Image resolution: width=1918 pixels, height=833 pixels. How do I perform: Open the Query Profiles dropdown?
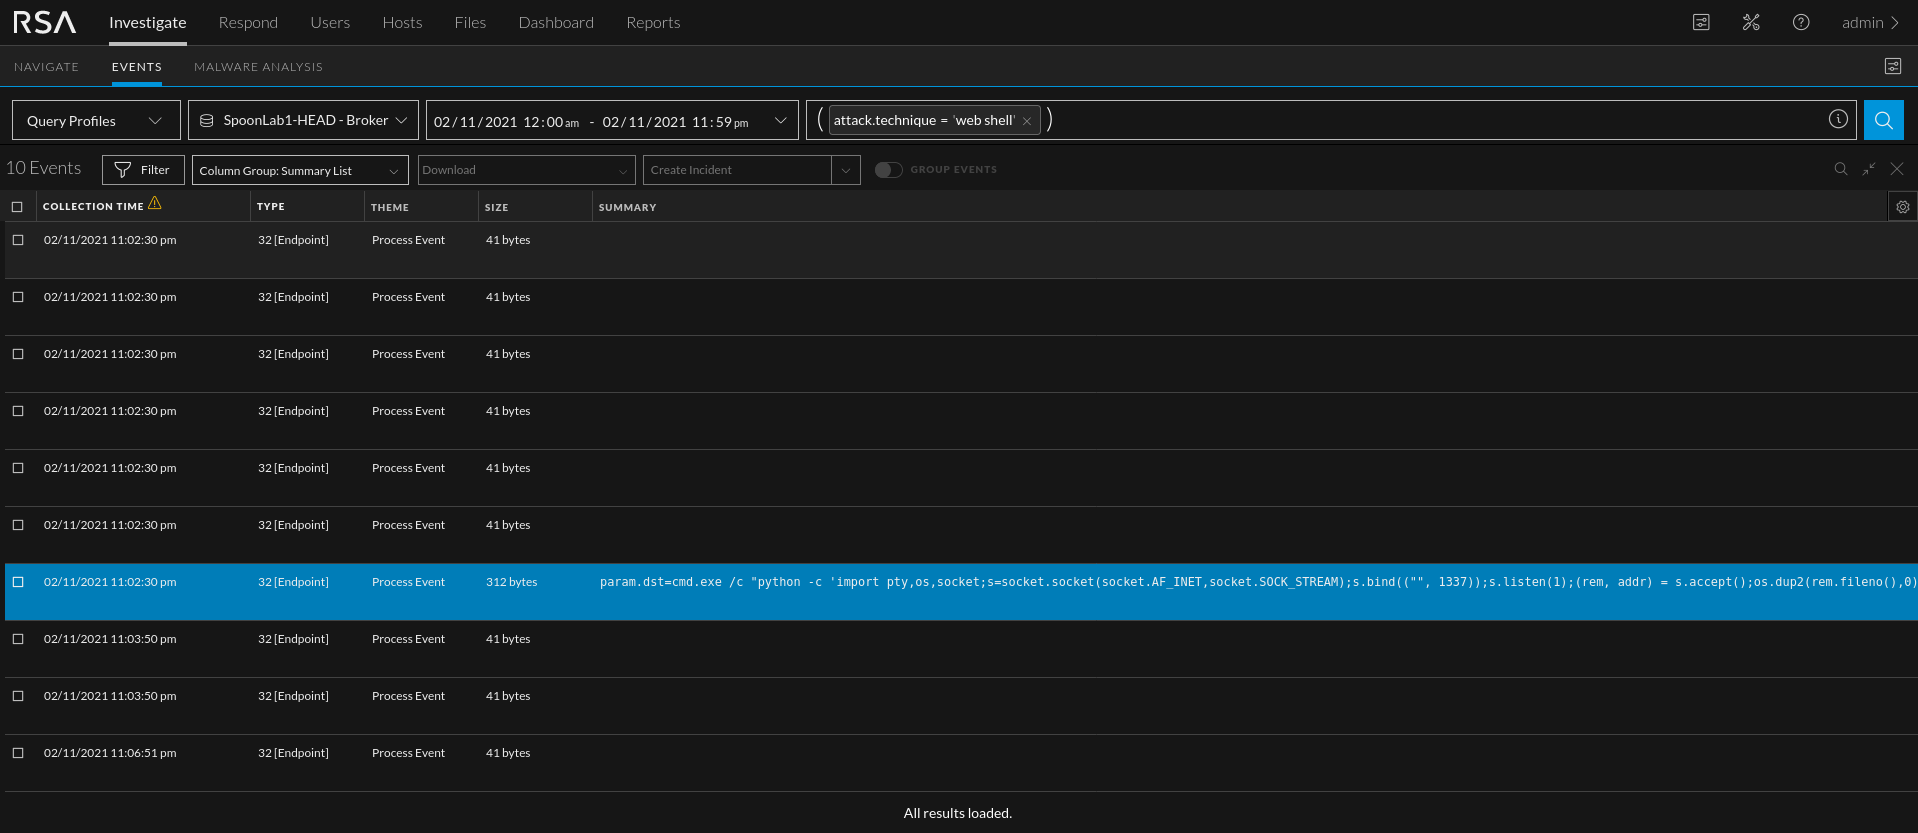(x=96, y=120)
